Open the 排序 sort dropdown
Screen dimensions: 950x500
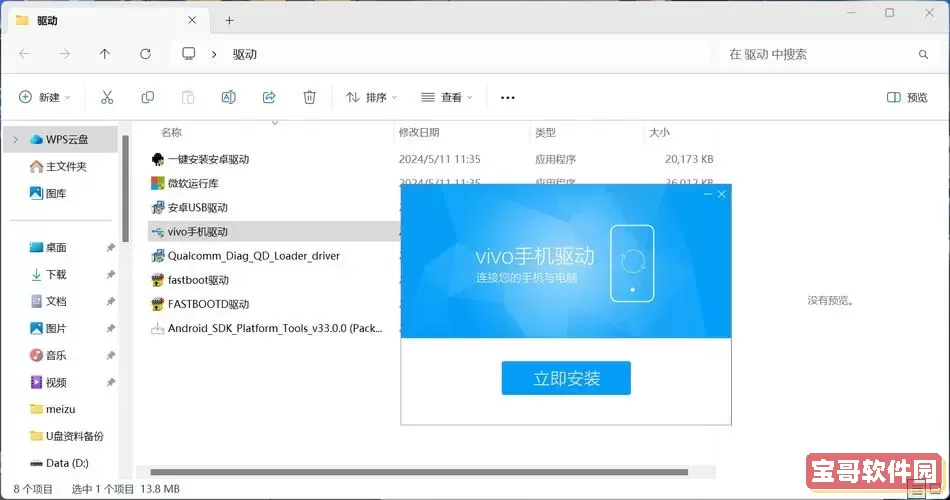(x=371, y=97)
